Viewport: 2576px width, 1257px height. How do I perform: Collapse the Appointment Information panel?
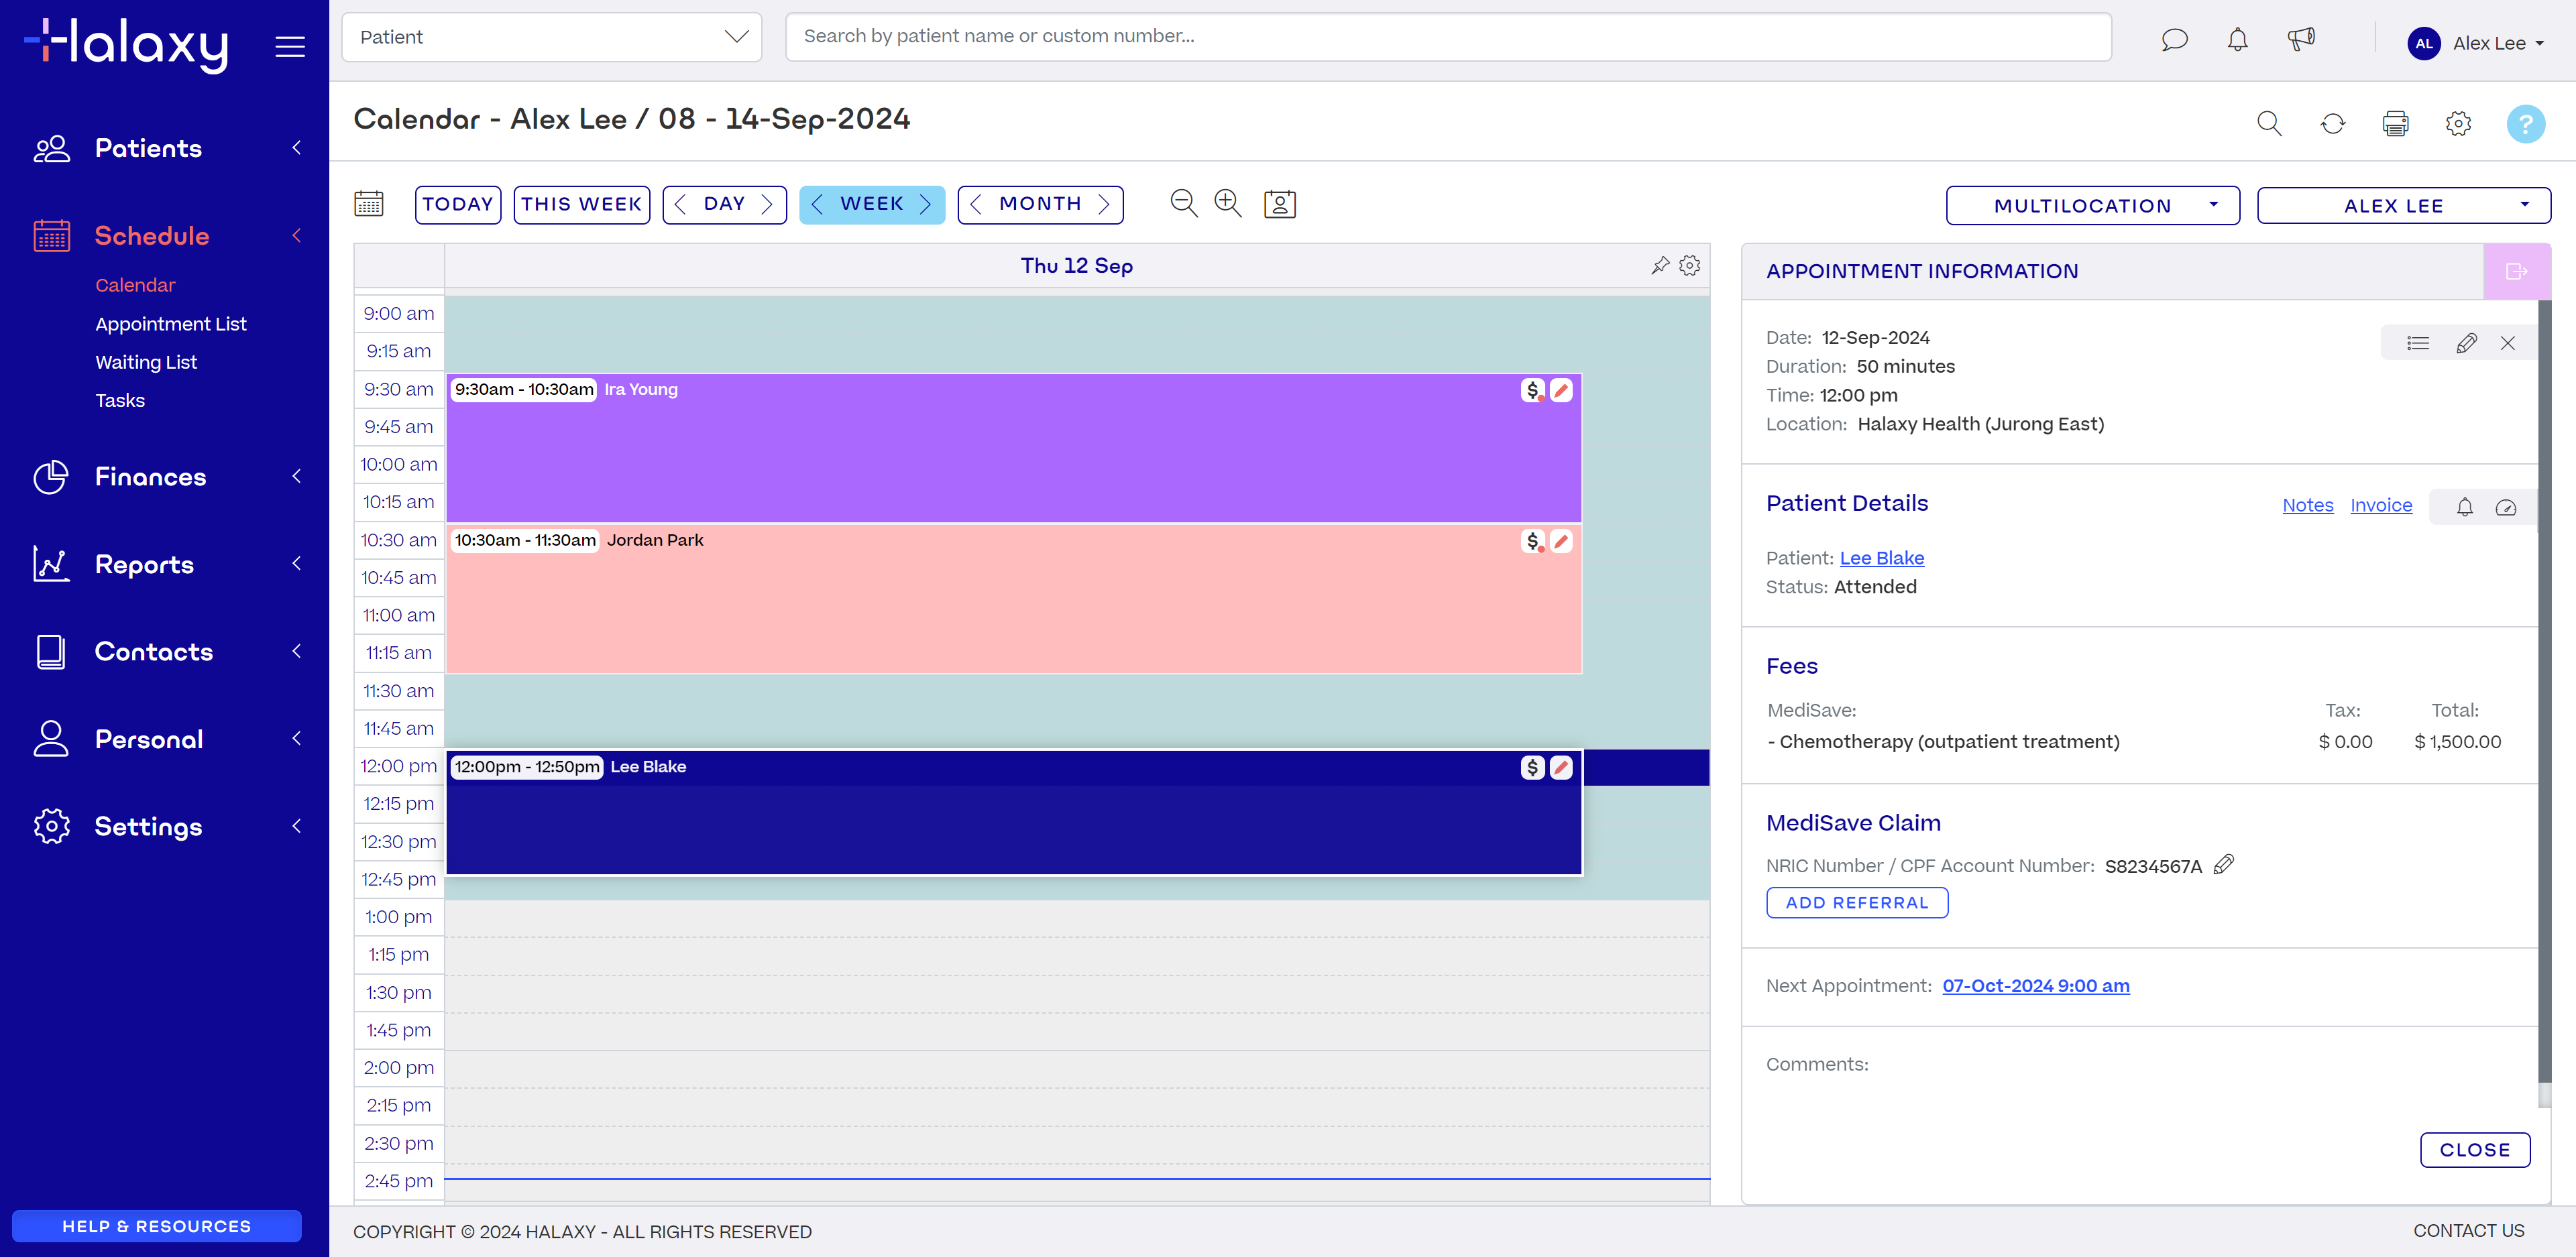(2516, 271)
